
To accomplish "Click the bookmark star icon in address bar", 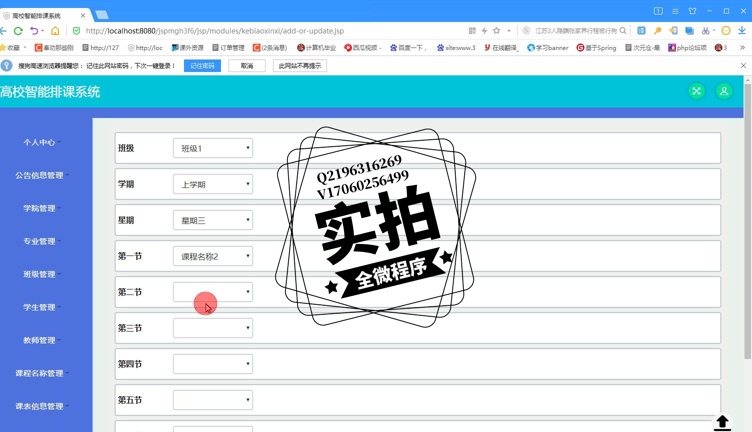I will tap(496, 31).
